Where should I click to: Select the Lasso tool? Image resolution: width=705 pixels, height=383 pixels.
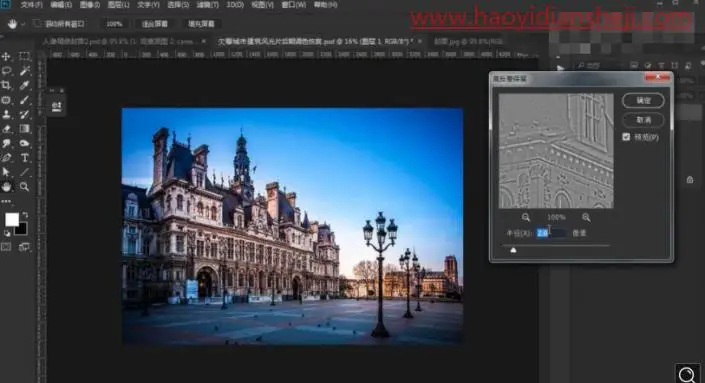(x=6, y=71)
